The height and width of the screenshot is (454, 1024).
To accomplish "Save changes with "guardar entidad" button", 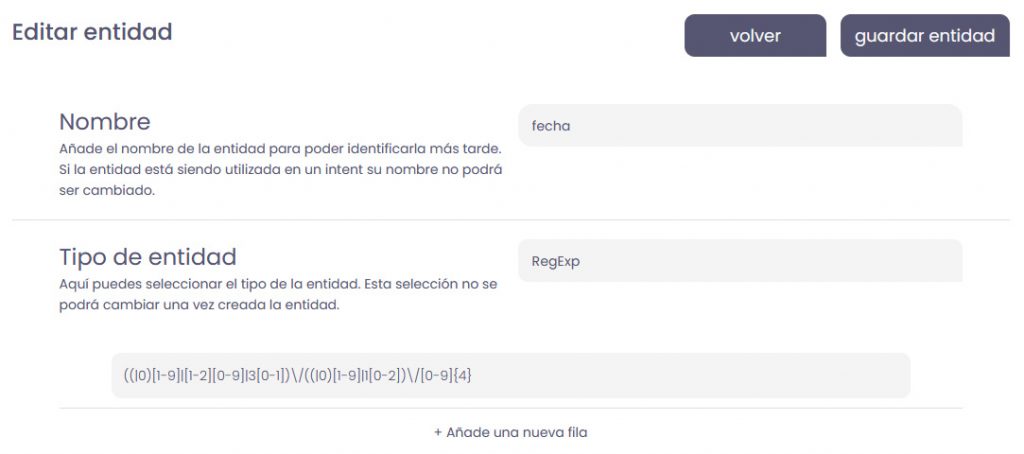I will pyautogui.click(x=924, y=36).
